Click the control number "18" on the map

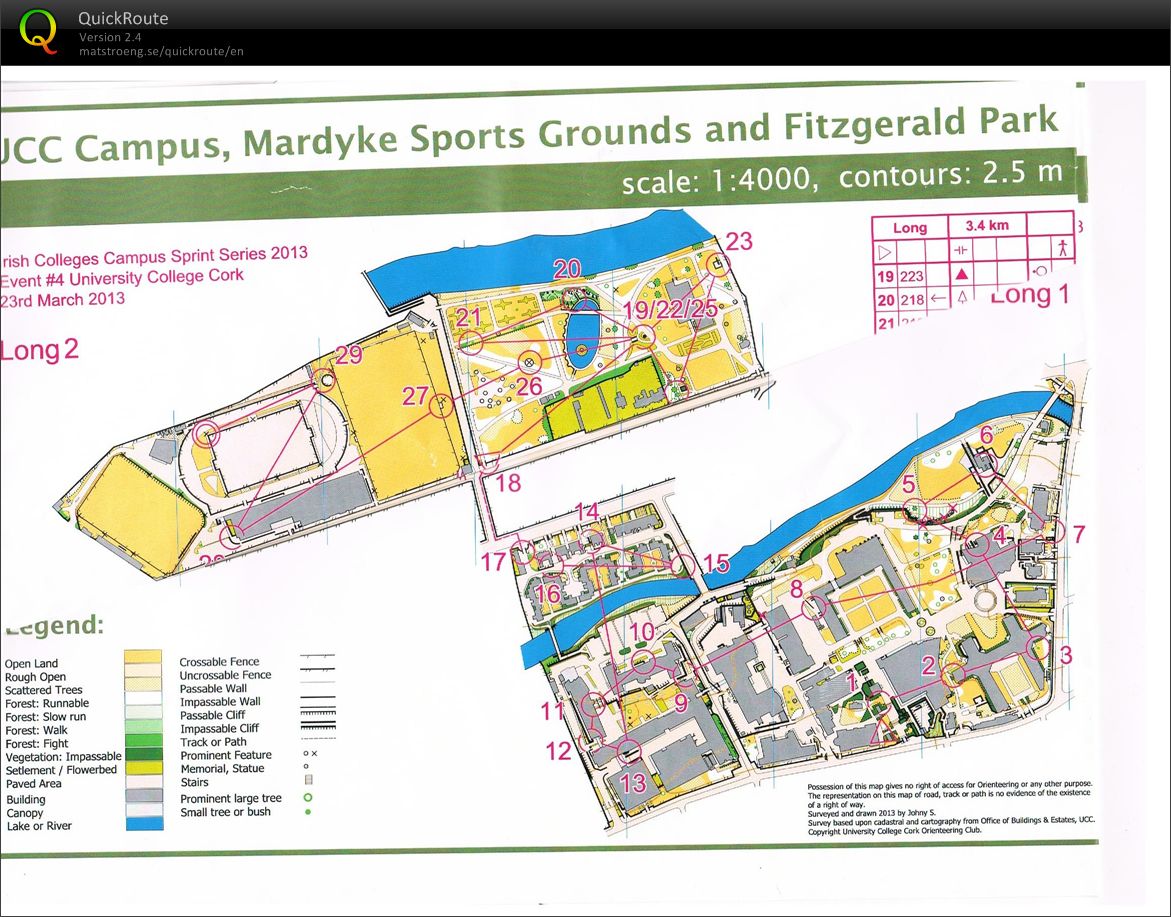point(508,483)
